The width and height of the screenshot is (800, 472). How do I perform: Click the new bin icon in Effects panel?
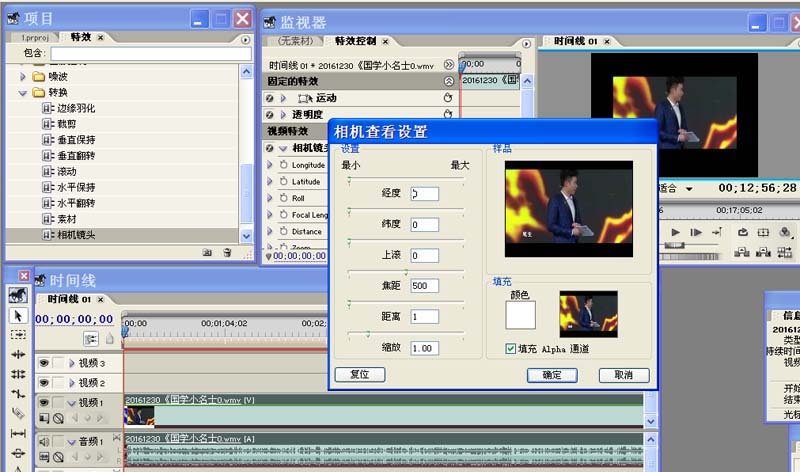(207, 253)
